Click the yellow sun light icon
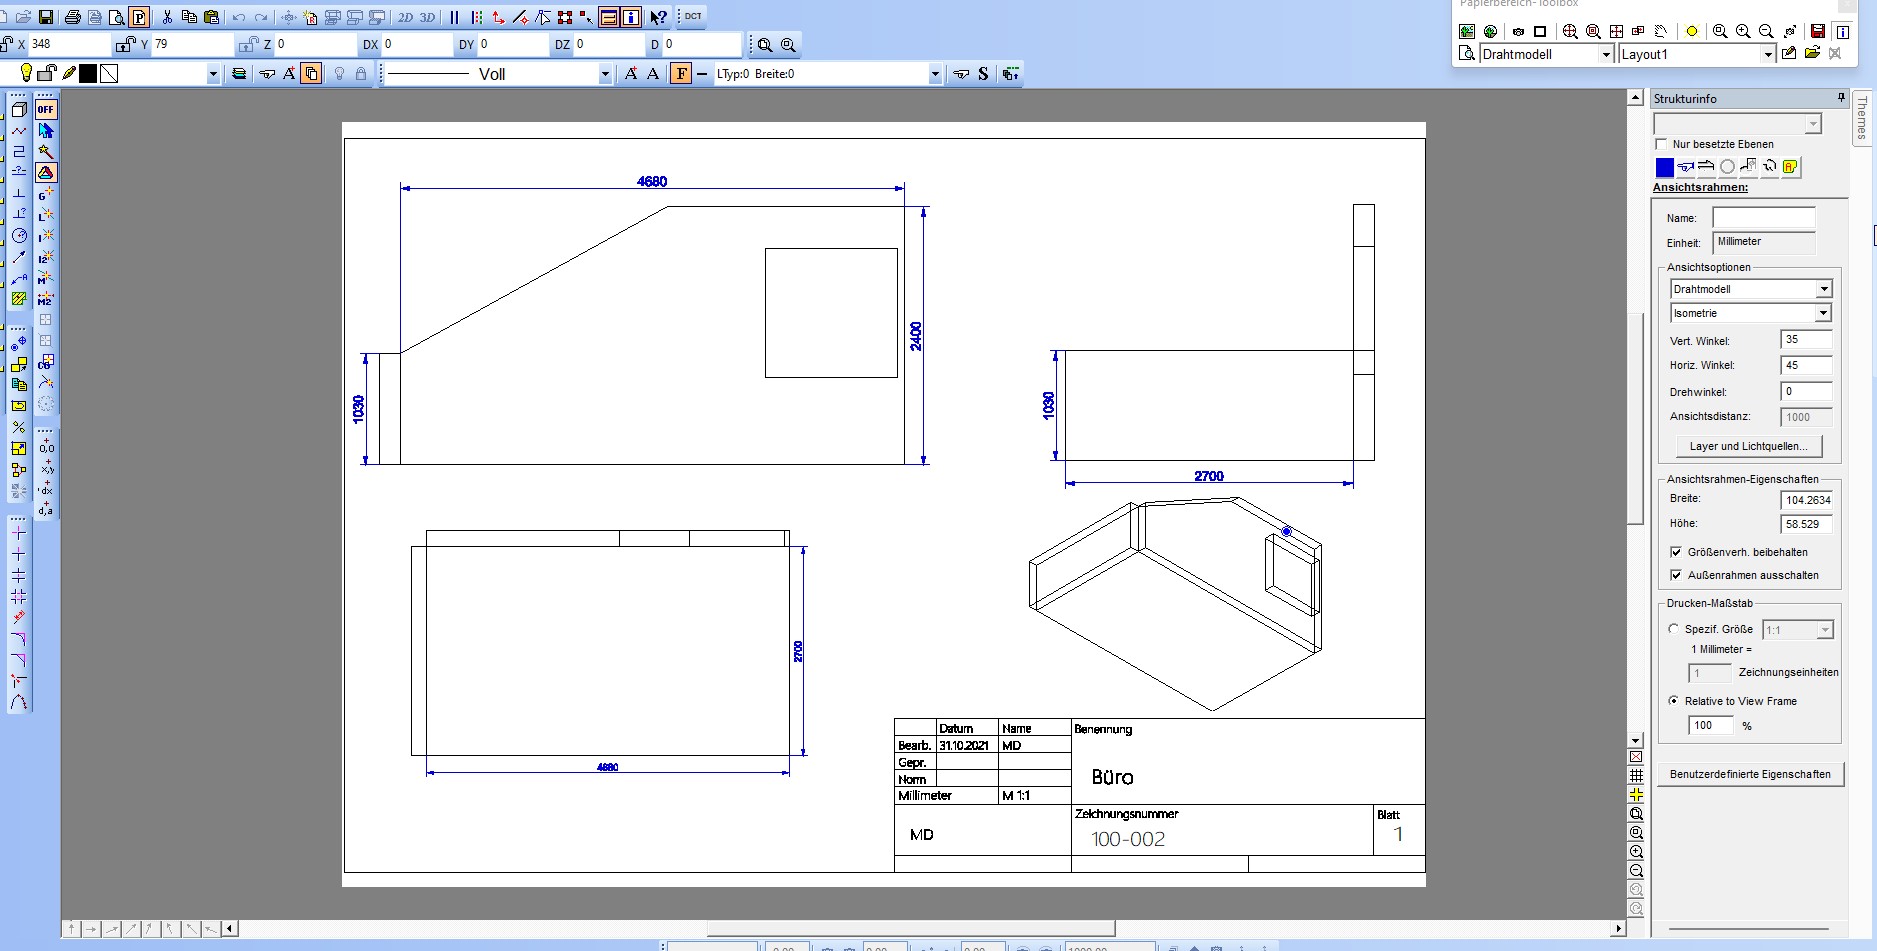1877x951 pixels. point(1692,31)
